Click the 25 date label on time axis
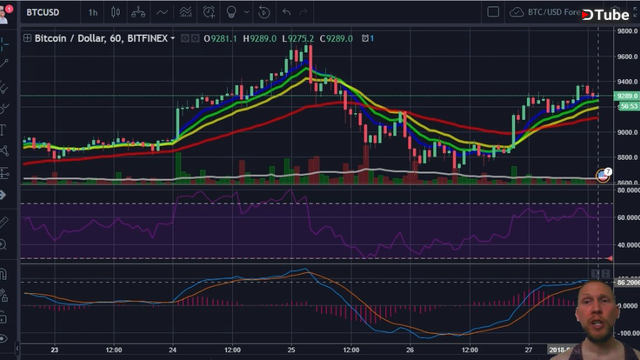This screenshot has height=360, width=640. [x=291, y=350]
